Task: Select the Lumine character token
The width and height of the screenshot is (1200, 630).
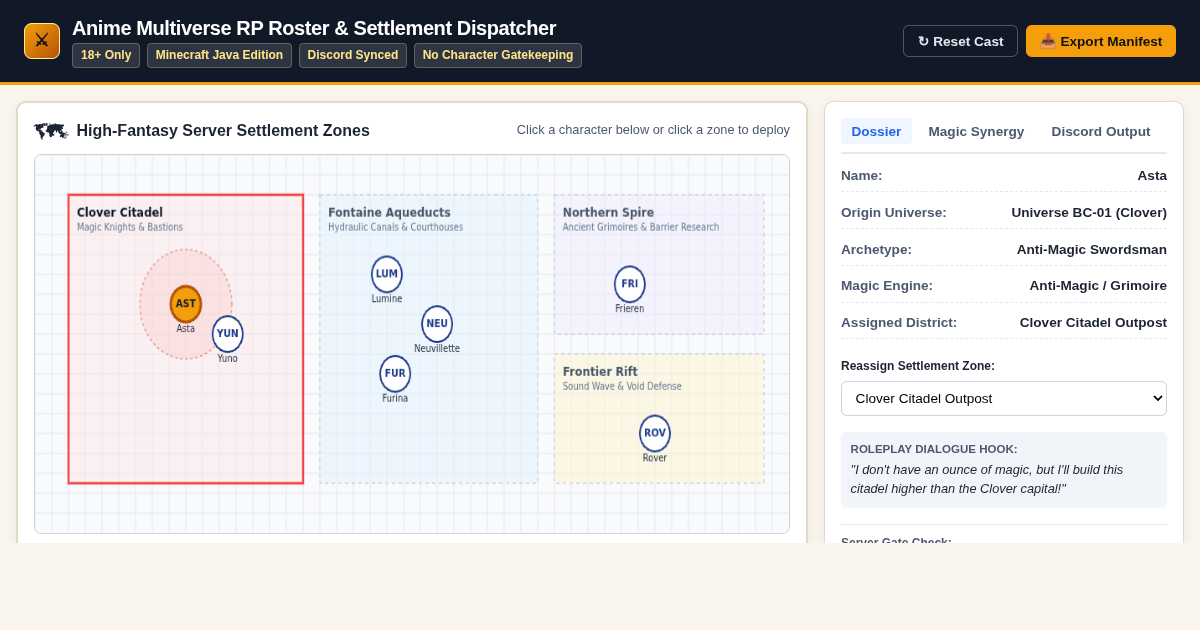Action: point(387,274)
